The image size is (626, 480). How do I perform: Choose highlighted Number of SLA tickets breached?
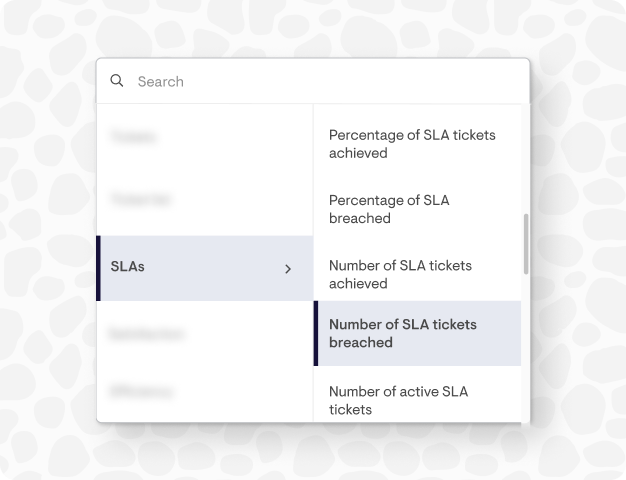417,333
